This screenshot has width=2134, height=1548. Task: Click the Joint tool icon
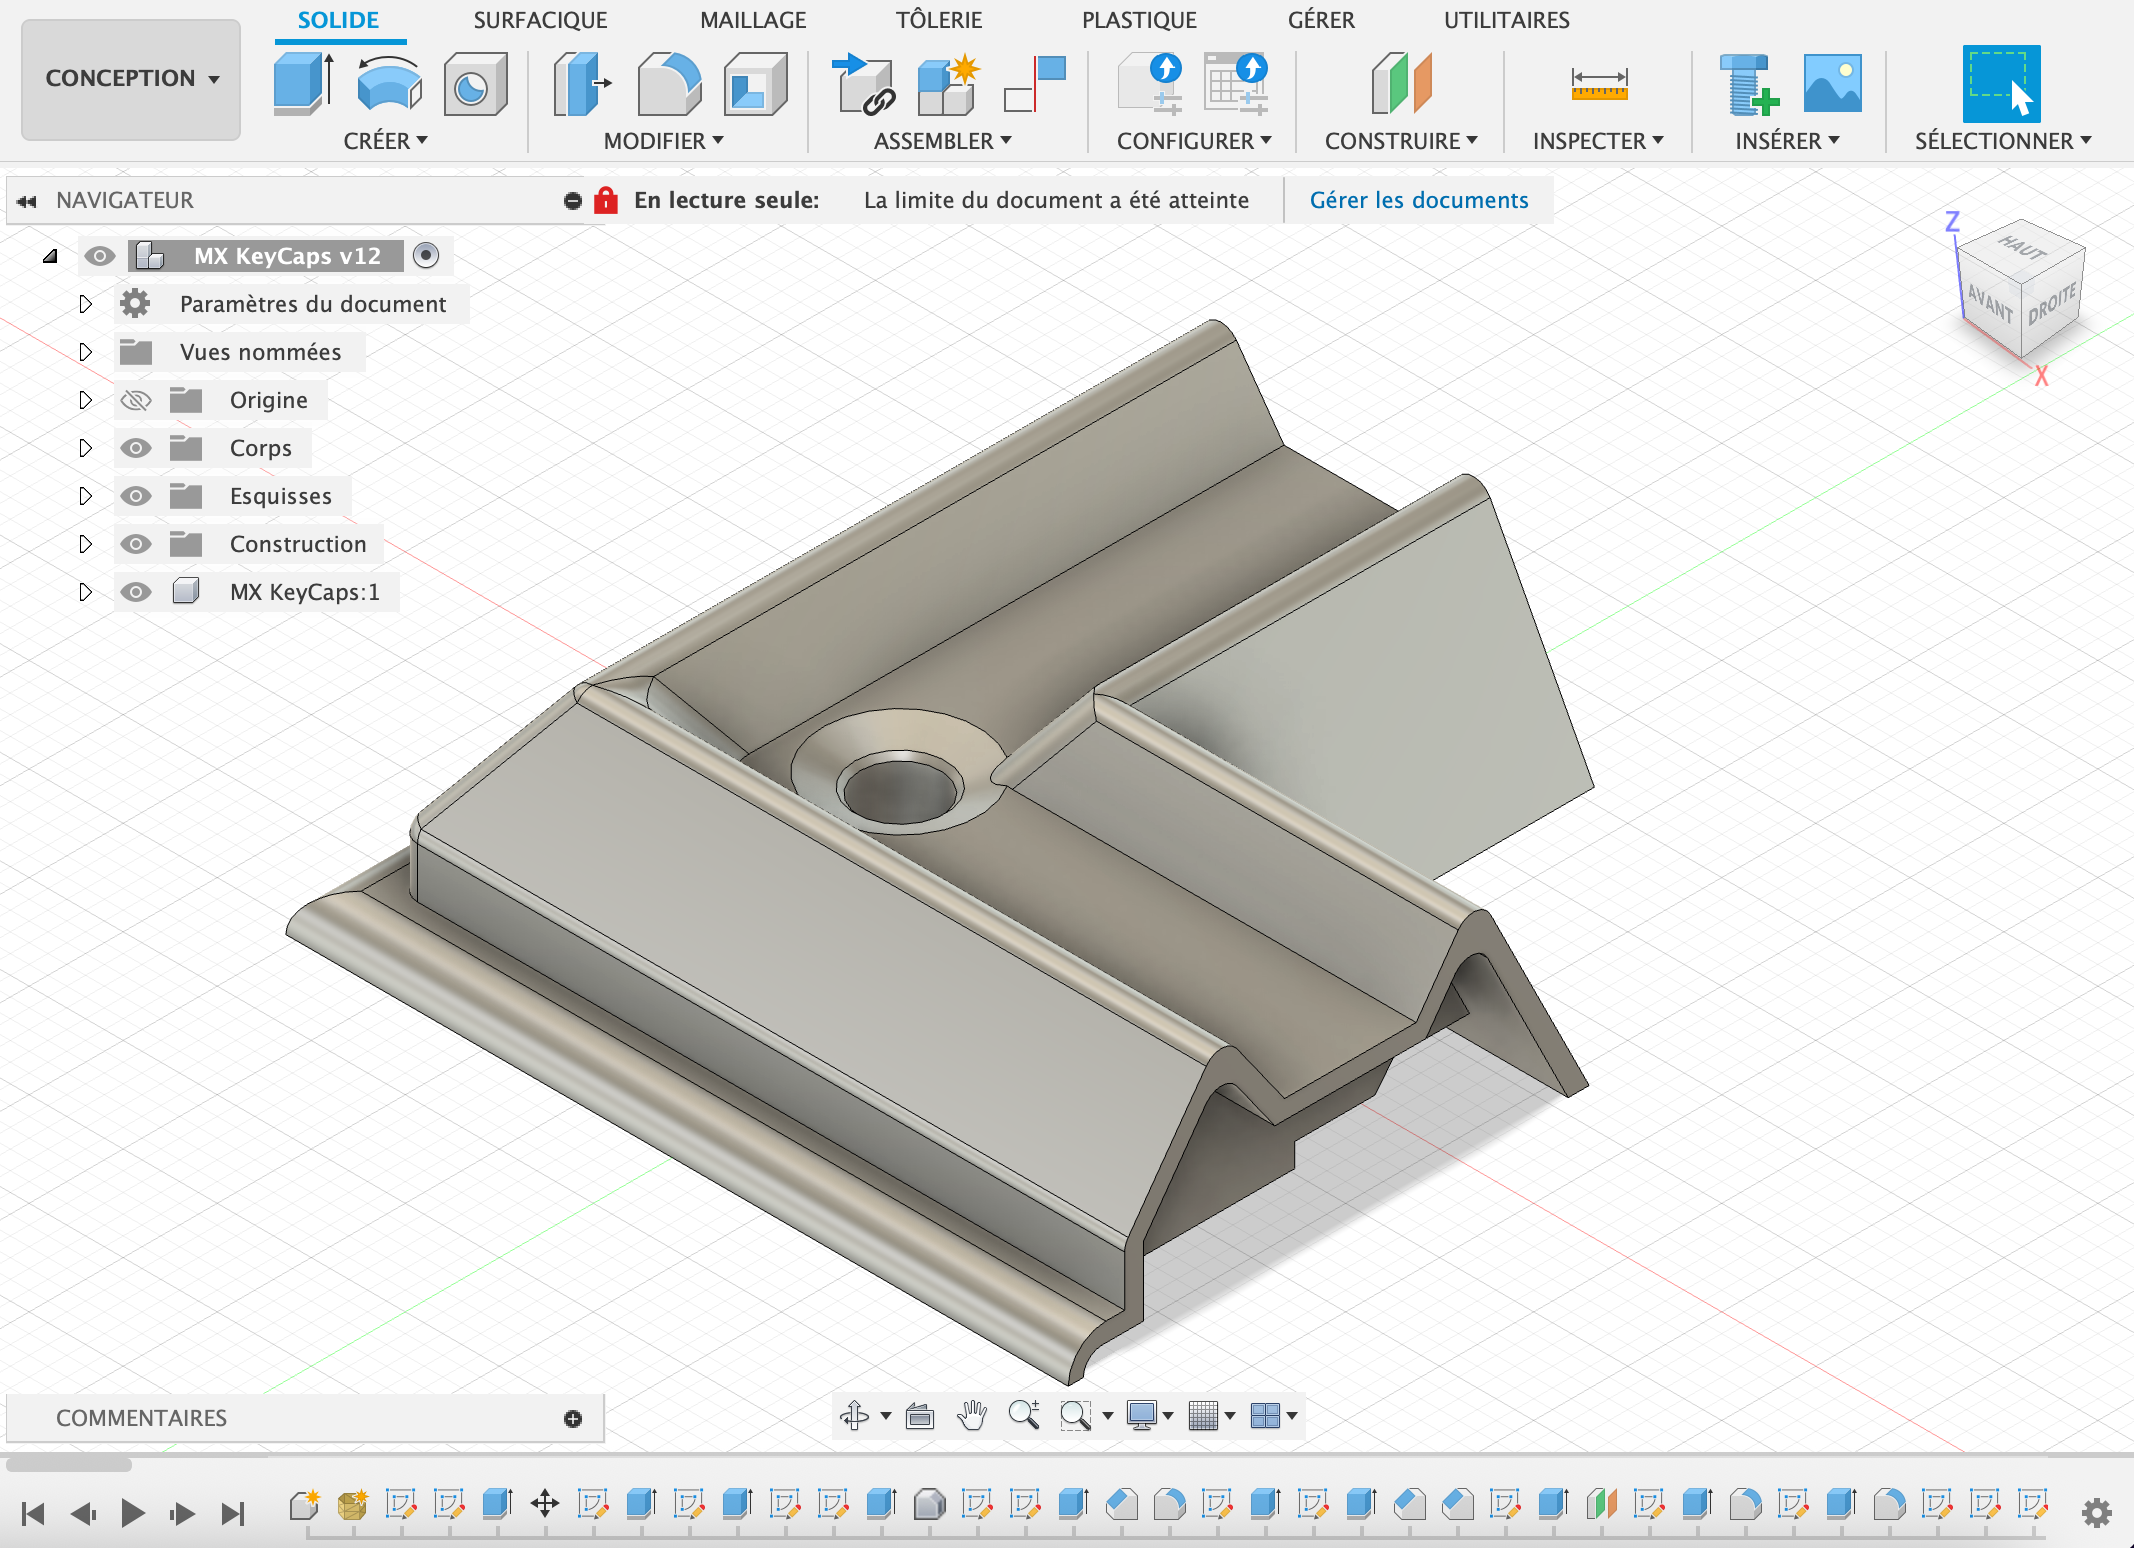[x=1035, y=84]
